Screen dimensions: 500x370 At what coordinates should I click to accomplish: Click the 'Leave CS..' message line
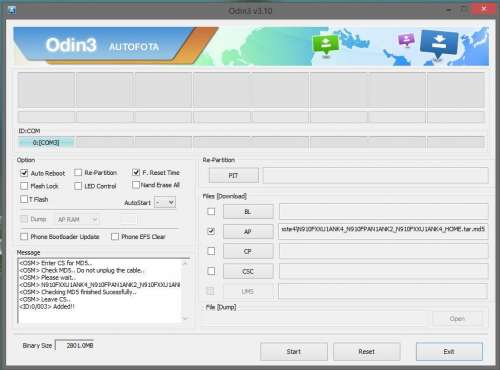45,299
